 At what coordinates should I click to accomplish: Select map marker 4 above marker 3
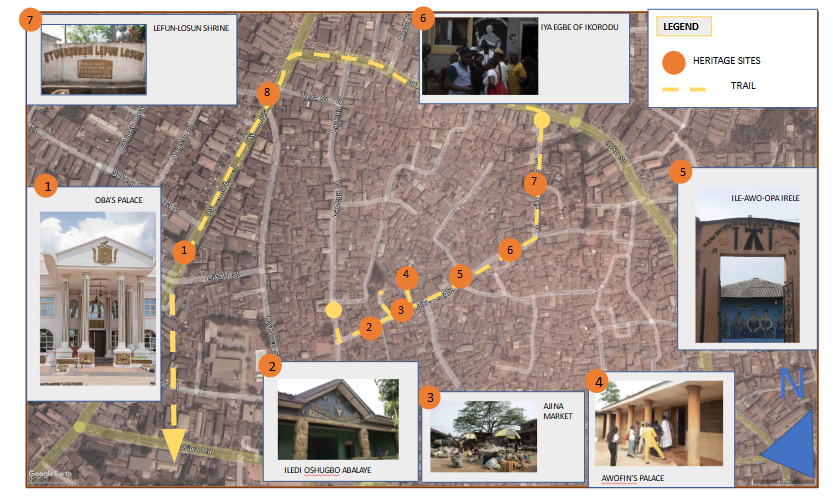coord(406,277)
